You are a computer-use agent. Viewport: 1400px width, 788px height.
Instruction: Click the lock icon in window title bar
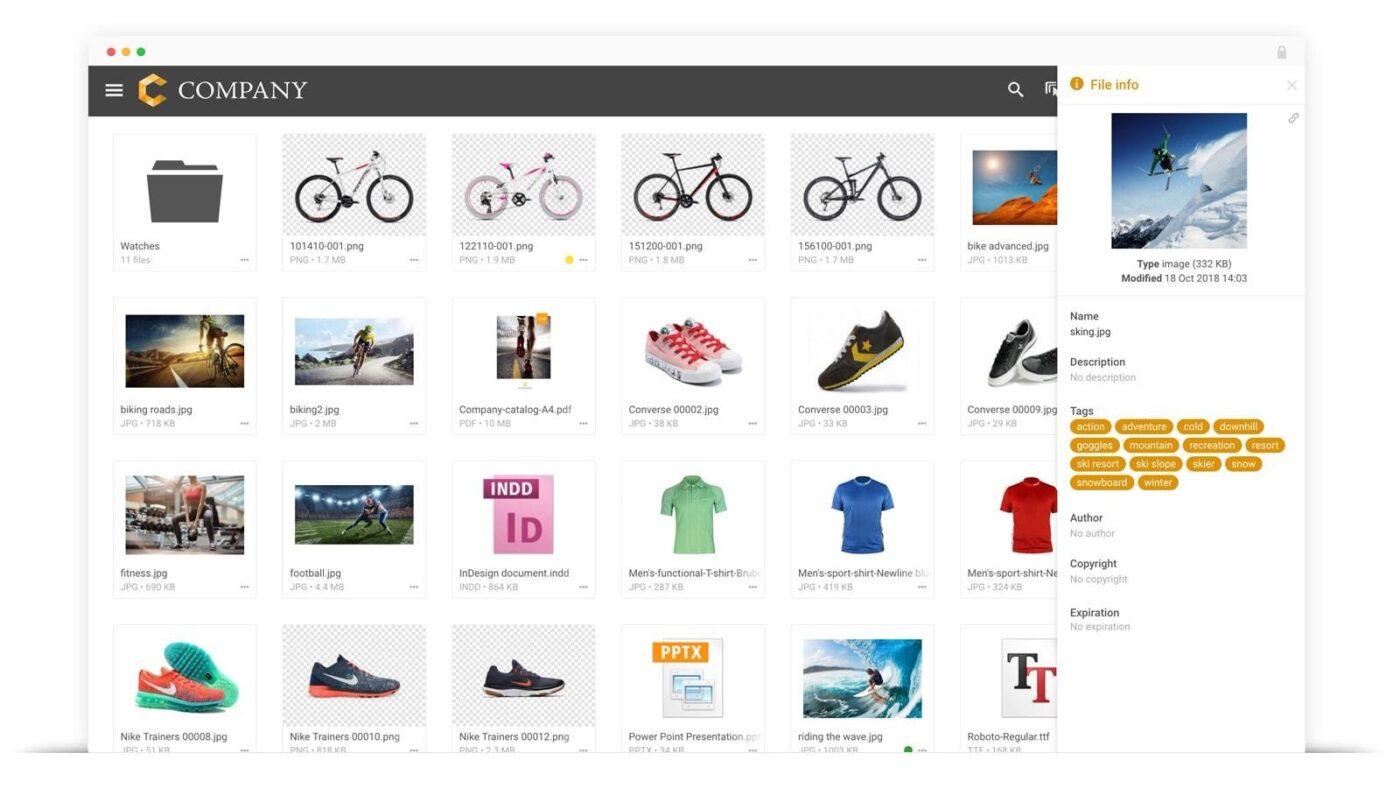point(1281,52)
